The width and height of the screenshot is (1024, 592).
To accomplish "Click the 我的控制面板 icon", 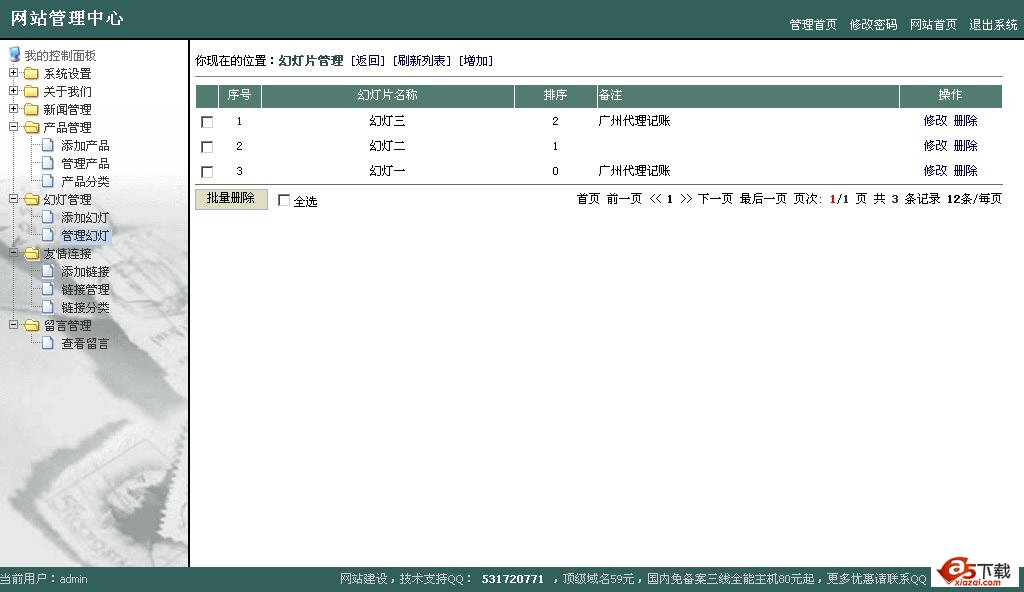I will [14, 54].
